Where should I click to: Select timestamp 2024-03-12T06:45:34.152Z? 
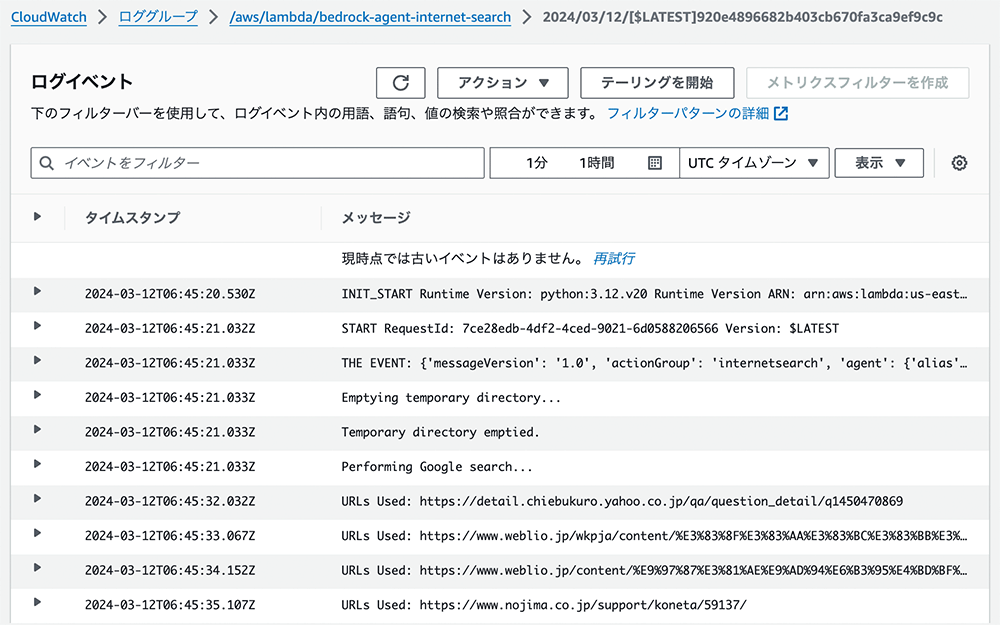point(170,570)
